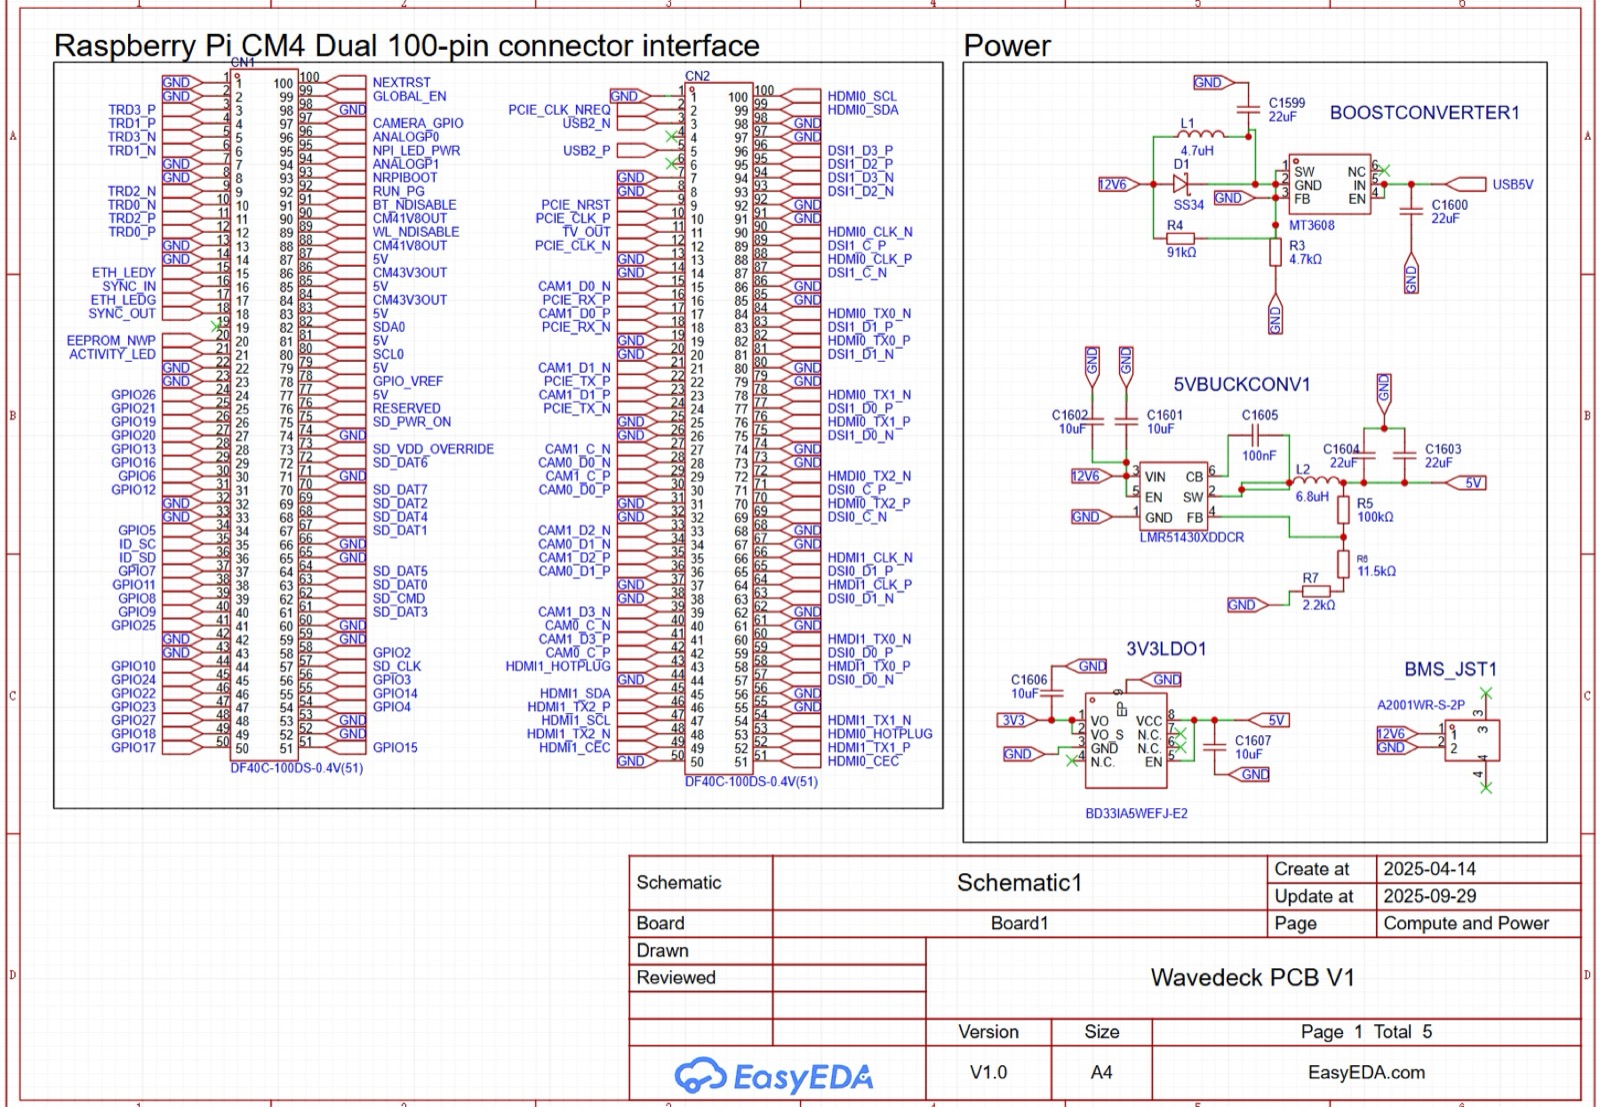
Task: Click the Update at date 2025-09-29
Action: [x=1429, y=896]
